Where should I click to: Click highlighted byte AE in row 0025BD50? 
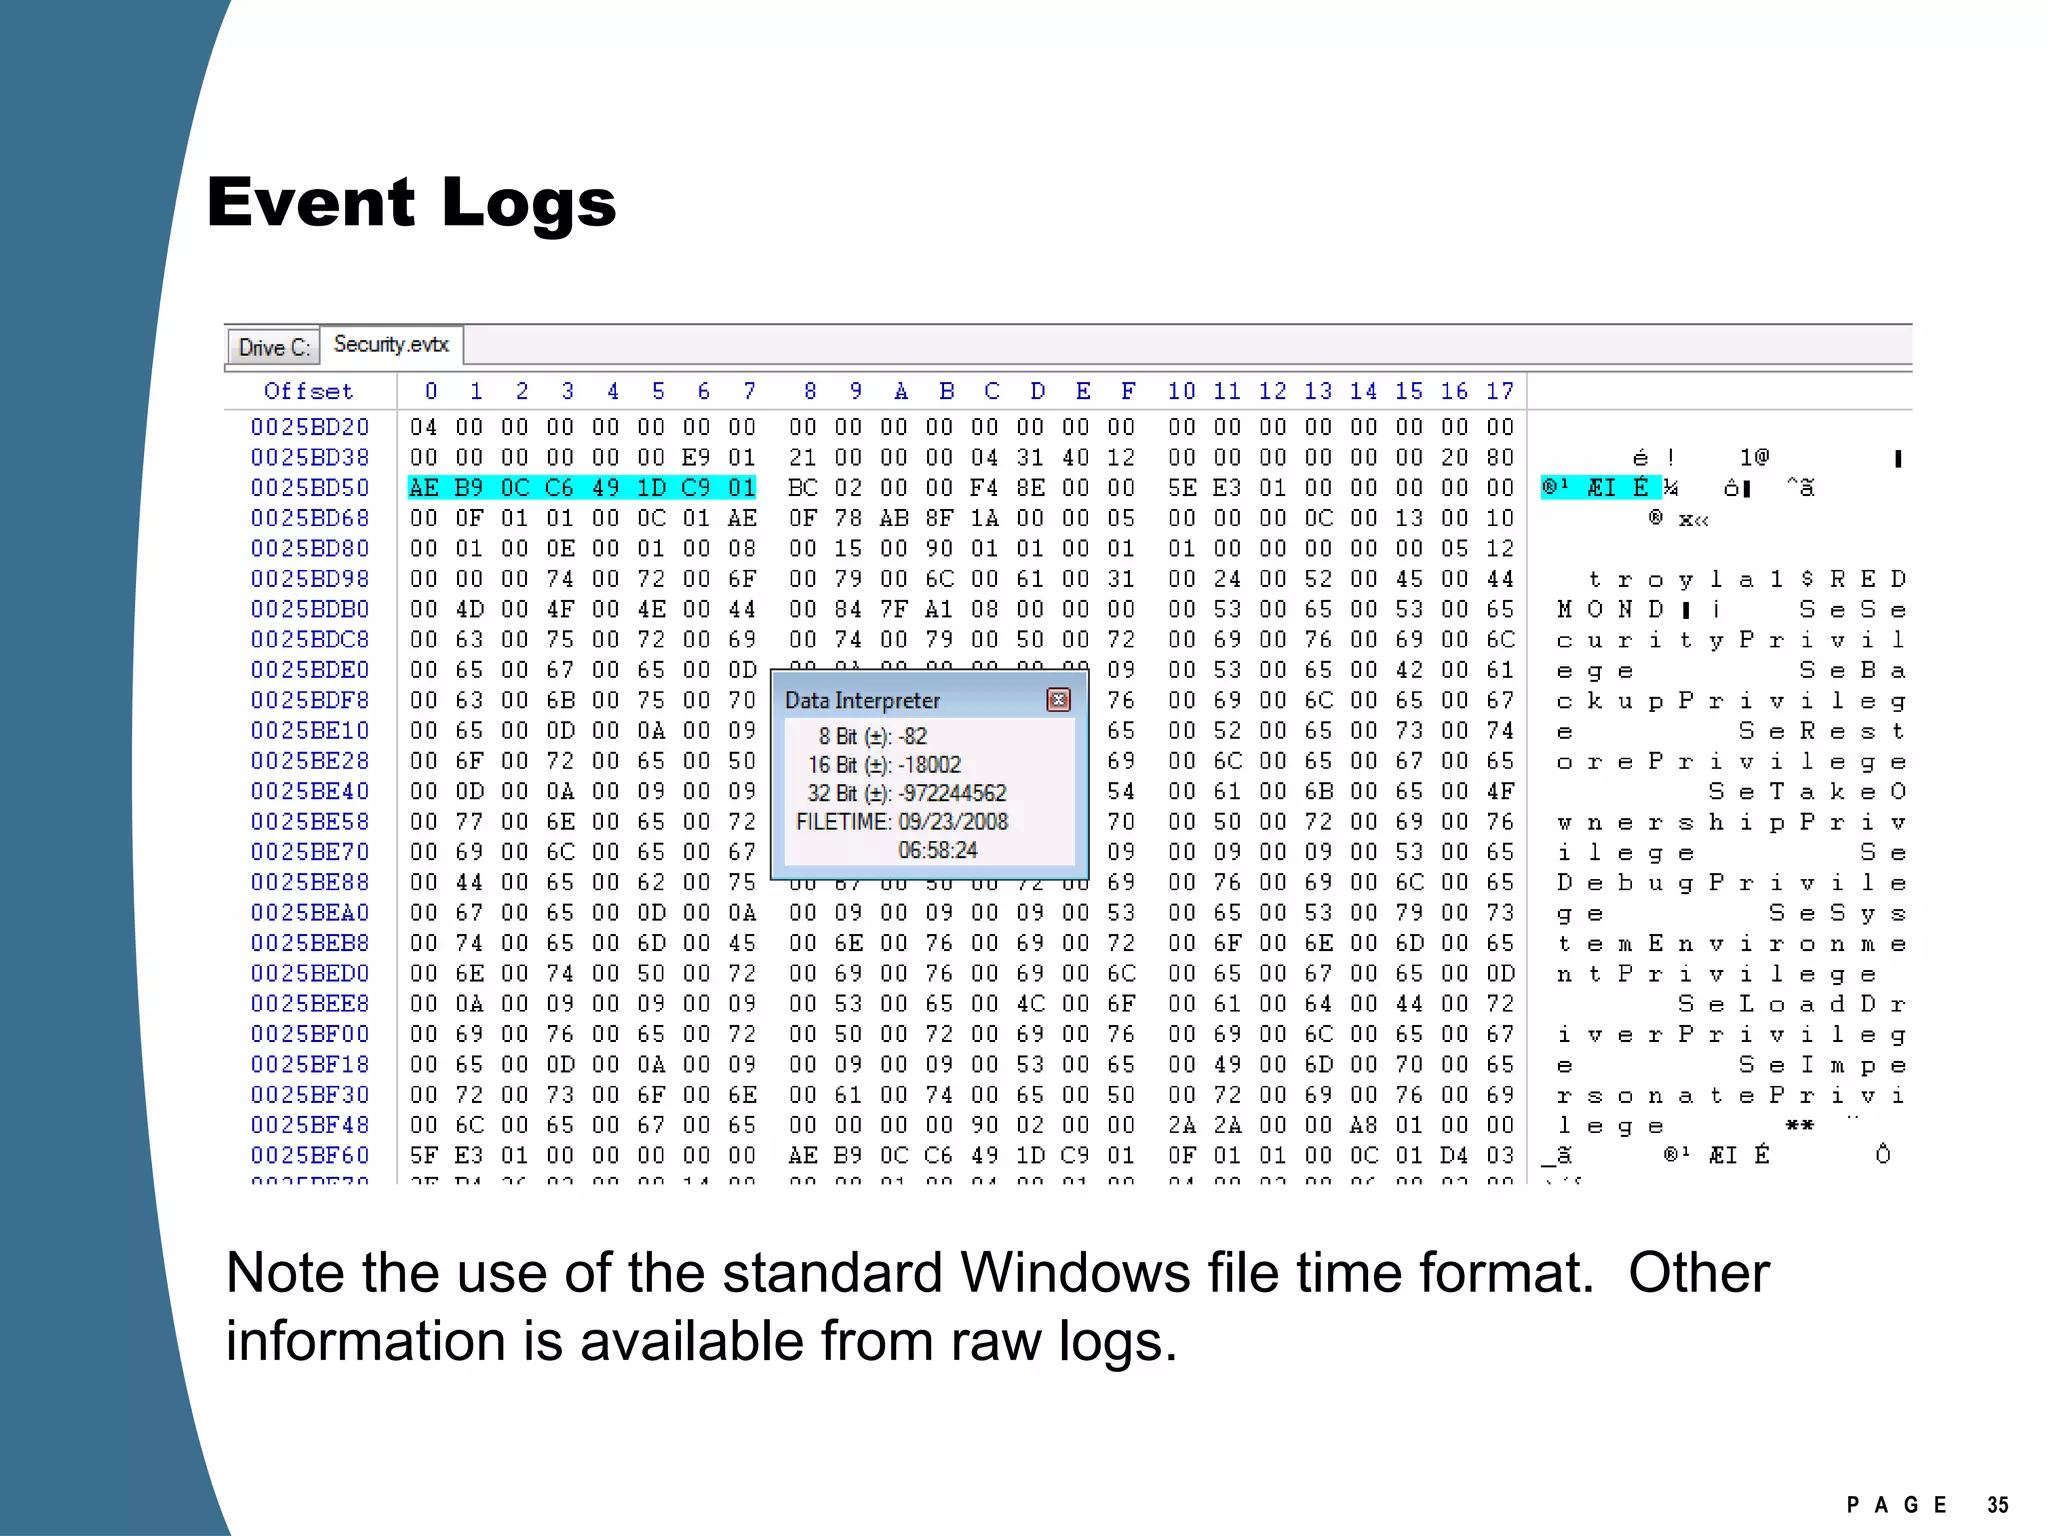pos(424,488)
